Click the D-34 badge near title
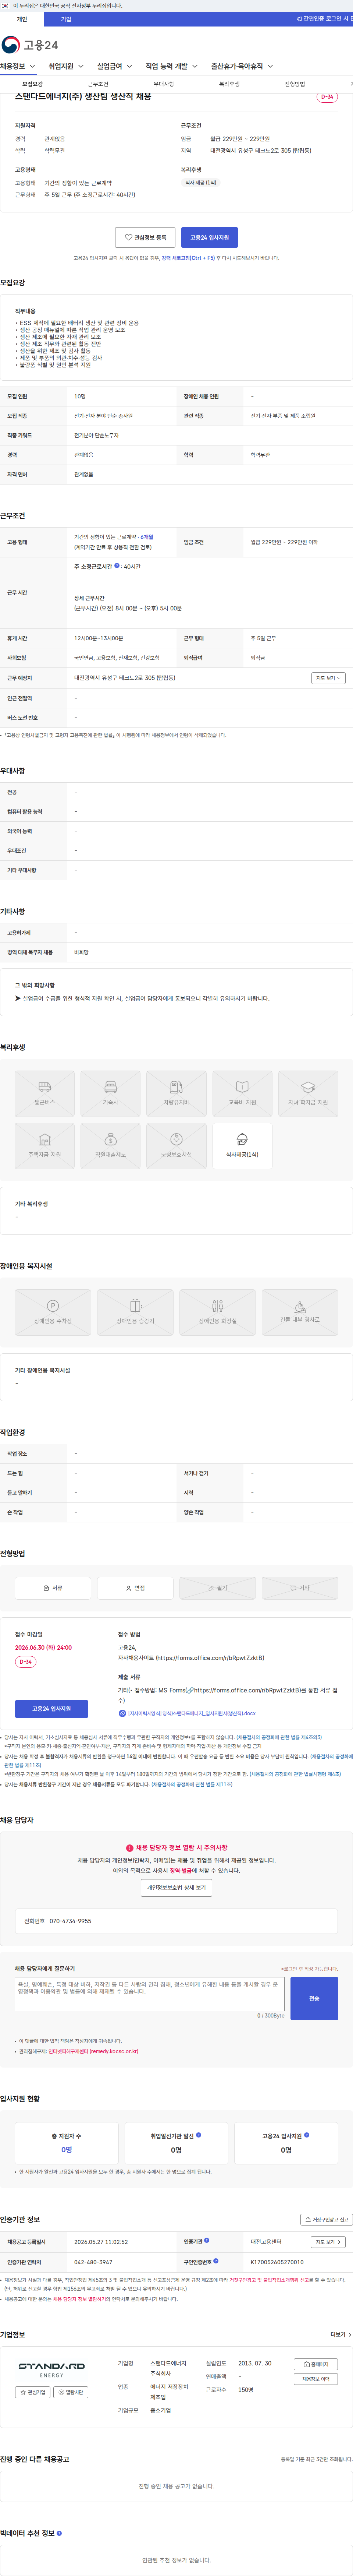 click(327, 97)
